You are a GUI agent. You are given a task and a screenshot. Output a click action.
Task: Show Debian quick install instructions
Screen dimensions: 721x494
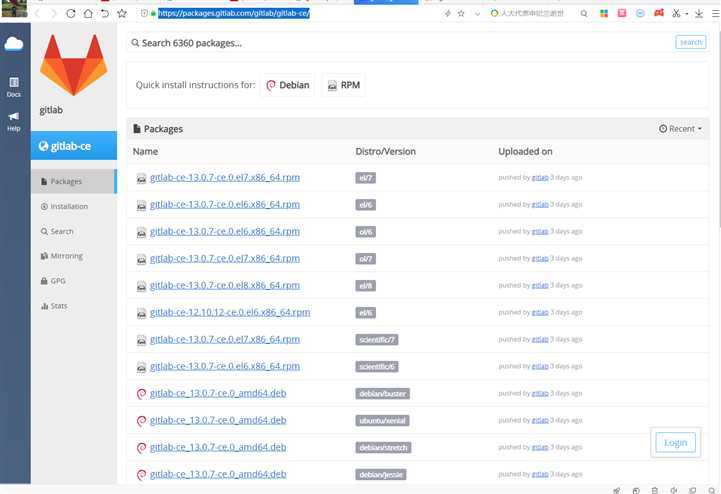(287, 85)
